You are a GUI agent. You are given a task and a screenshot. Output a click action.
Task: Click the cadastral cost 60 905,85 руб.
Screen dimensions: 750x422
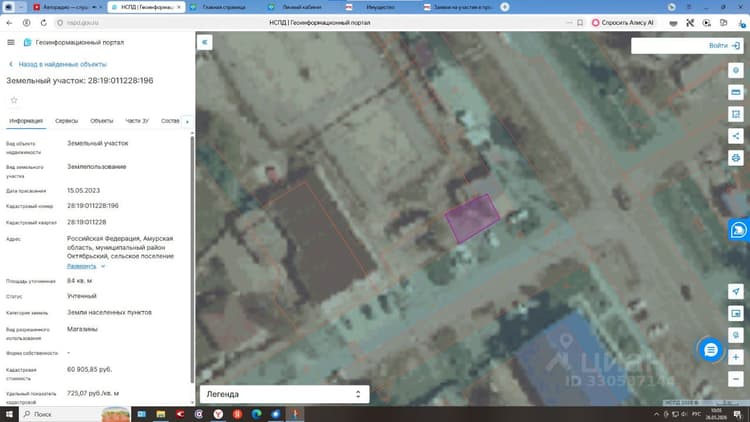(x=89, y=369)
